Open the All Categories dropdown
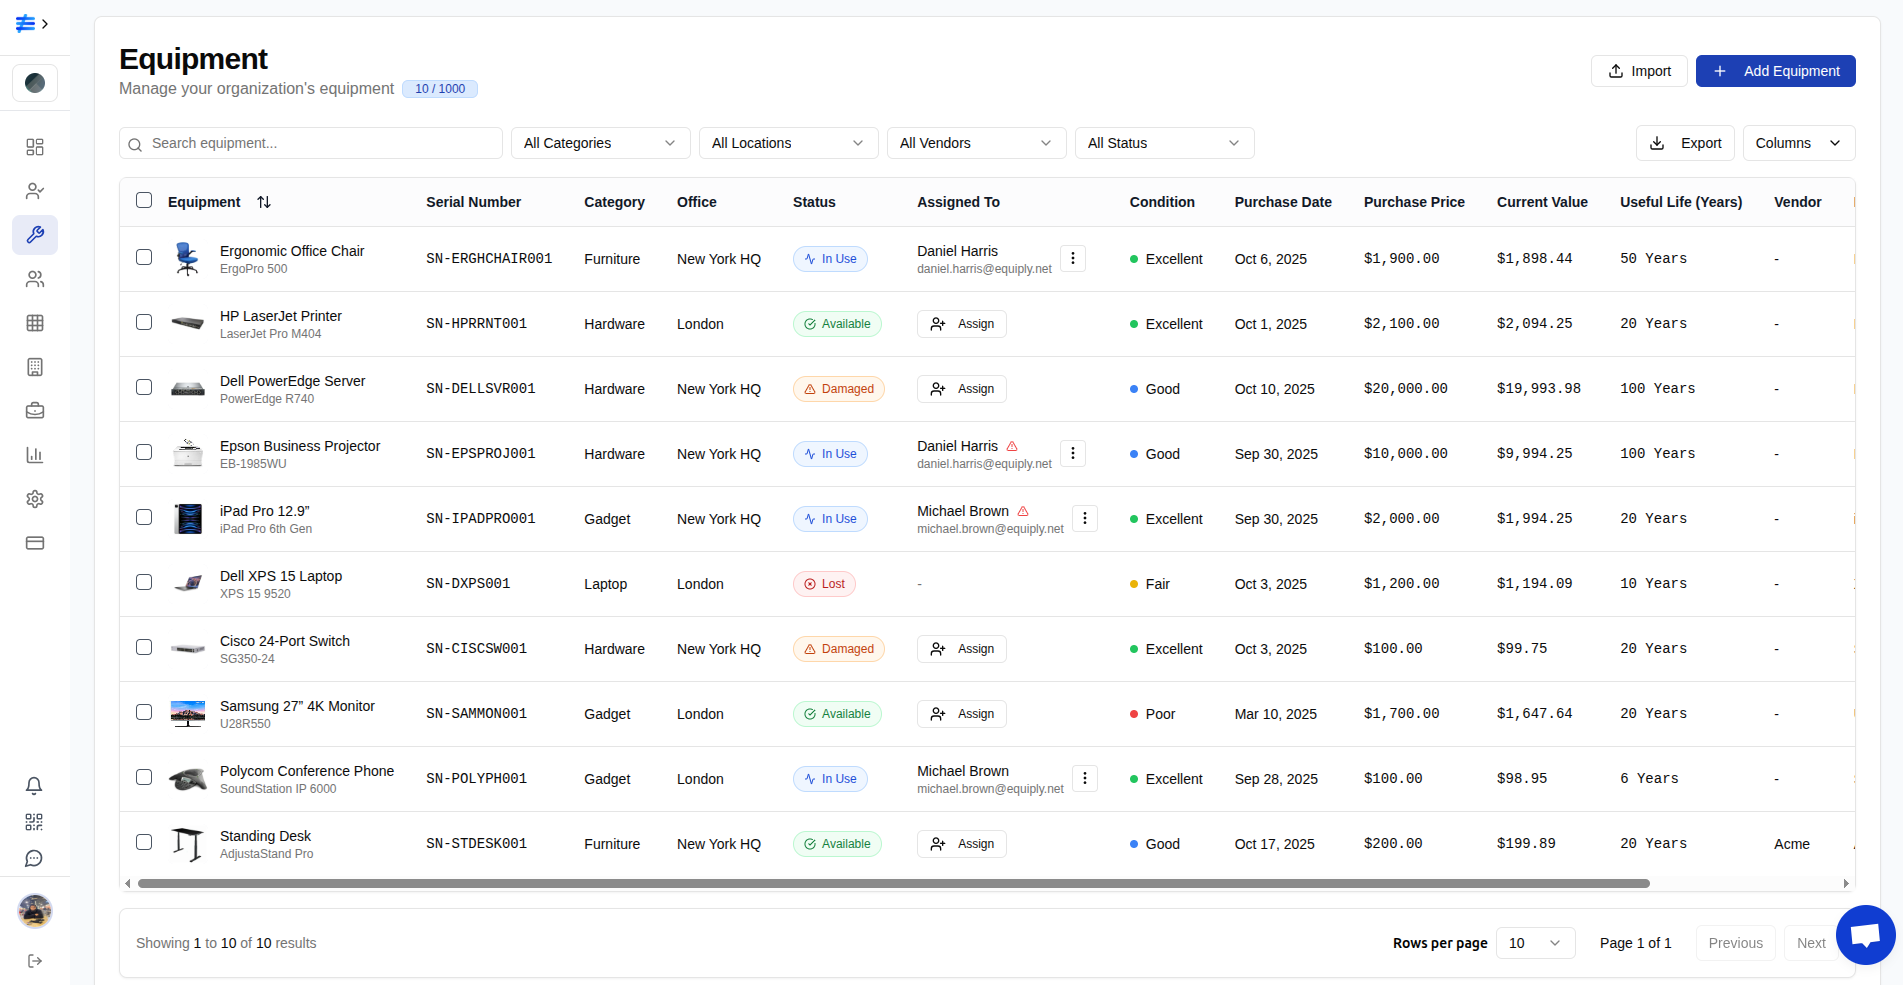Image resolution: width=1903 pixels, height=985 pixels. tap(599, 143)
